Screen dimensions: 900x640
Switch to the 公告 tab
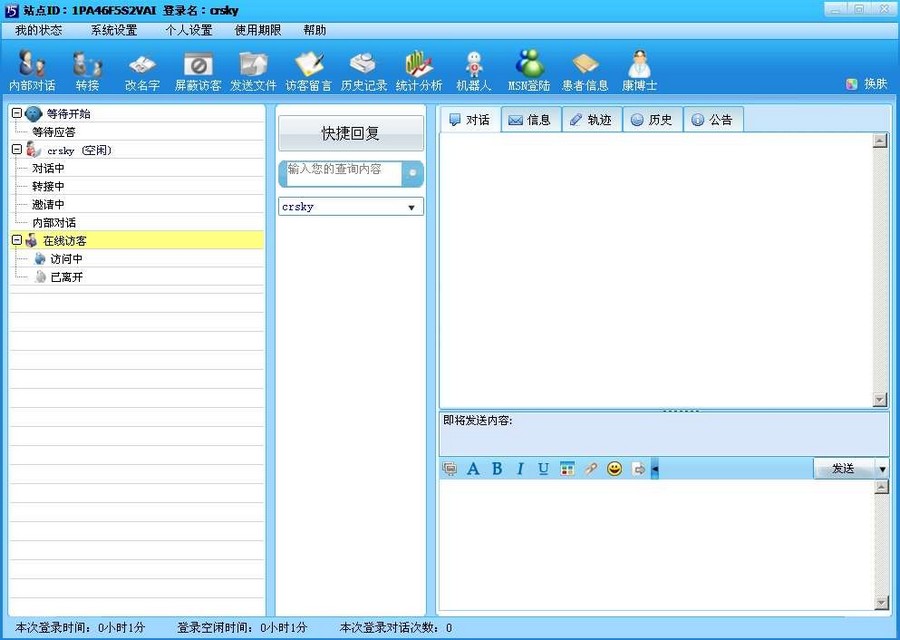713,119
